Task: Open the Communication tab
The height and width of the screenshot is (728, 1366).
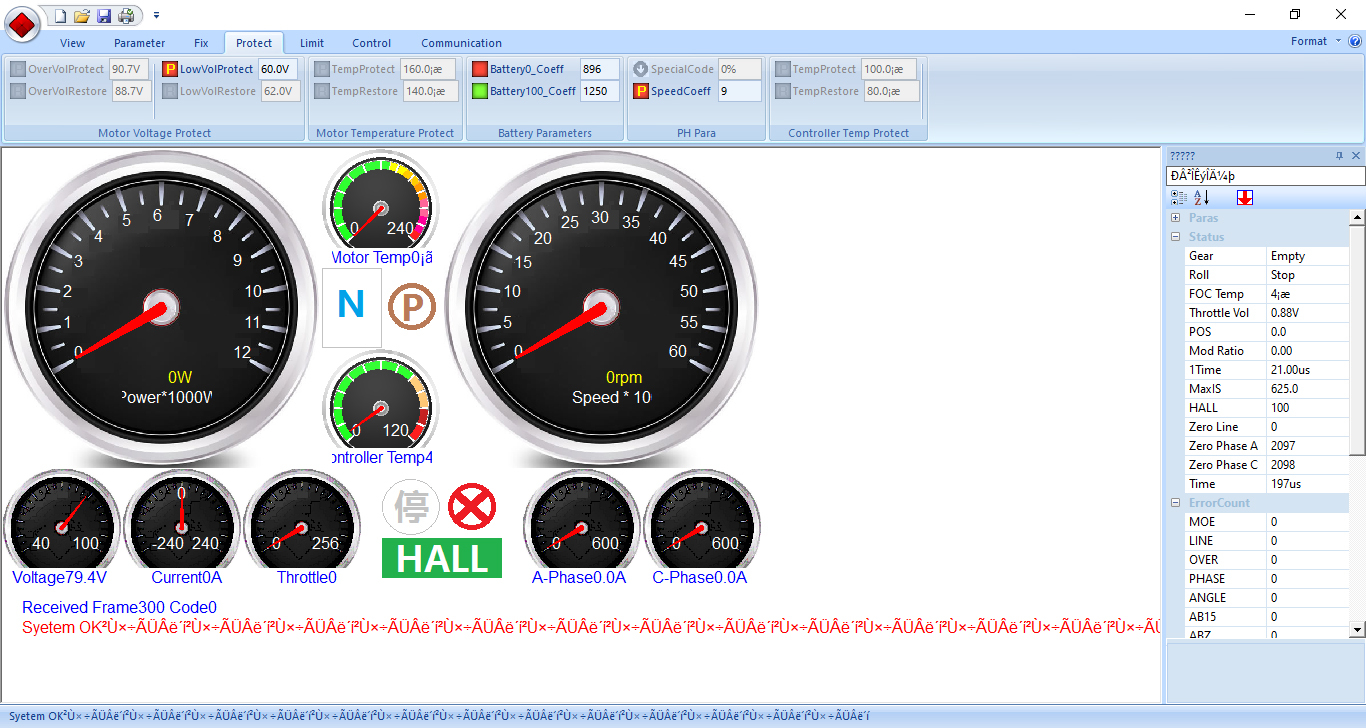Action: click(461, 43)
